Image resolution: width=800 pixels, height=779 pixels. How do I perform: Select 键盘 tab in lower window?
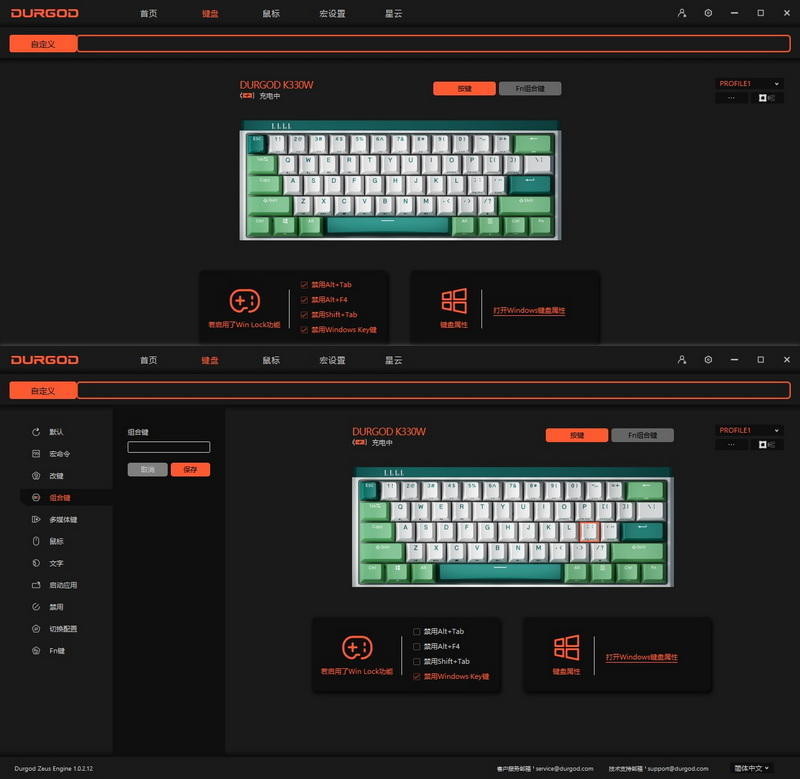pos(210,360)
